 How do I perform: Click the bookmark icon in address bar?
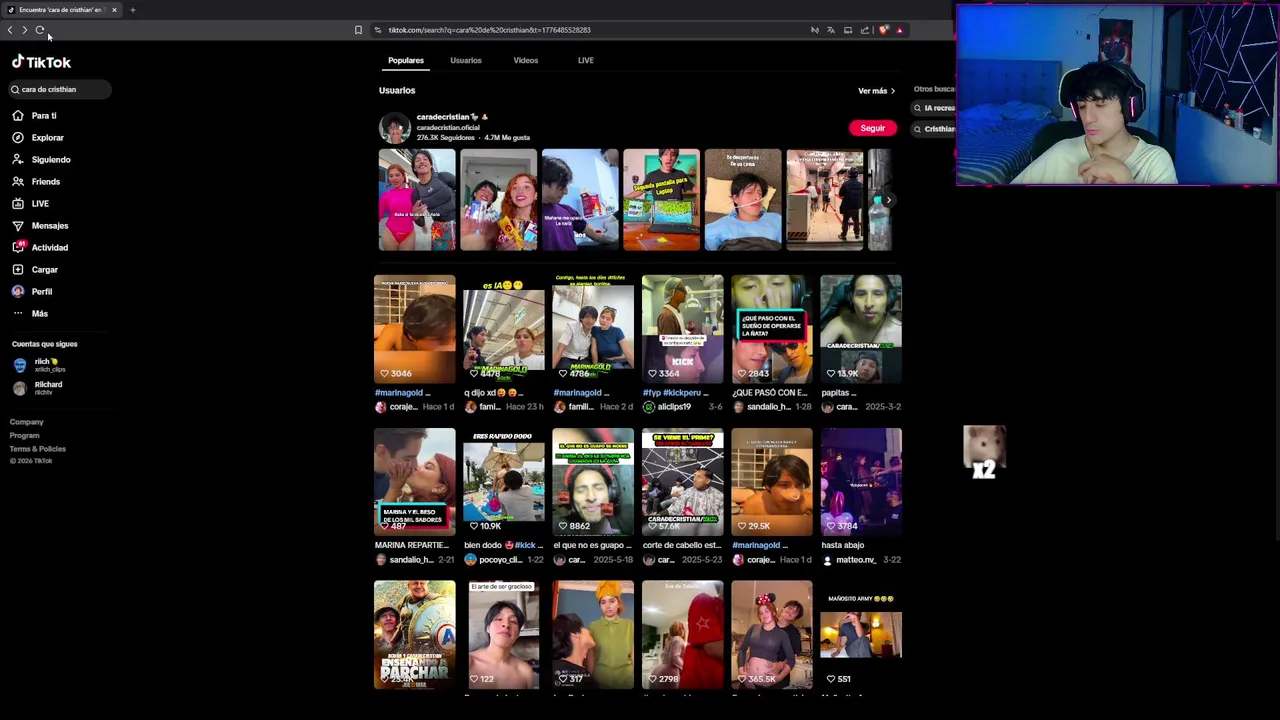(358, 30)
